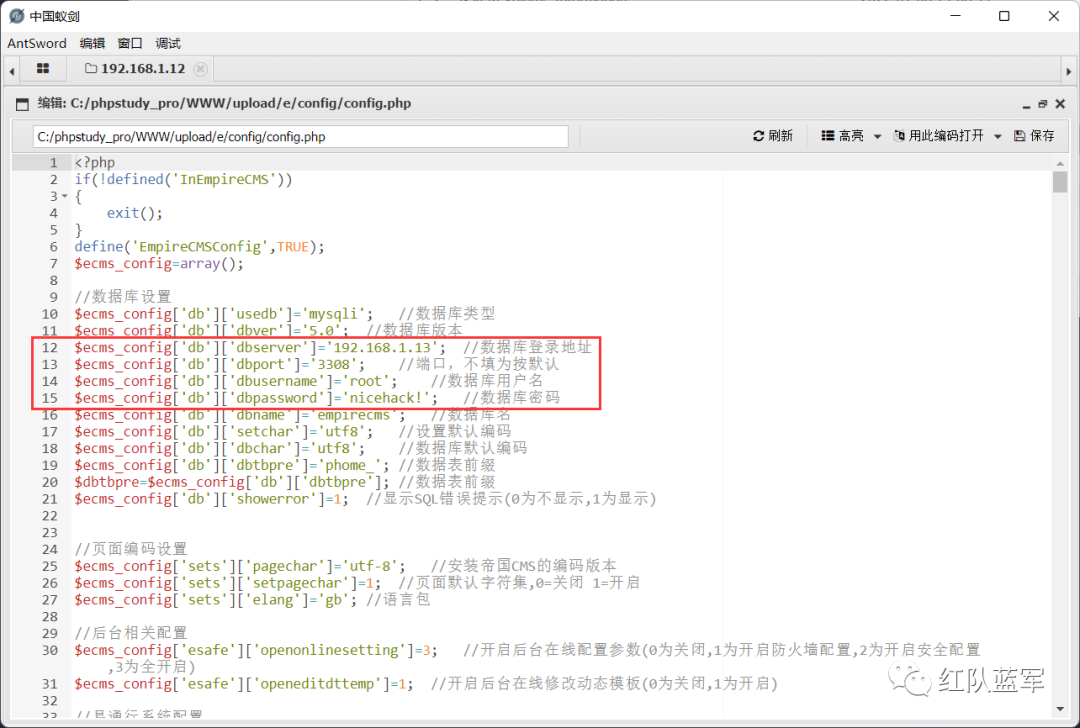Screen dimensions: 1080x728
Task: Open the AntSword menu
Action: coord(37,43)
